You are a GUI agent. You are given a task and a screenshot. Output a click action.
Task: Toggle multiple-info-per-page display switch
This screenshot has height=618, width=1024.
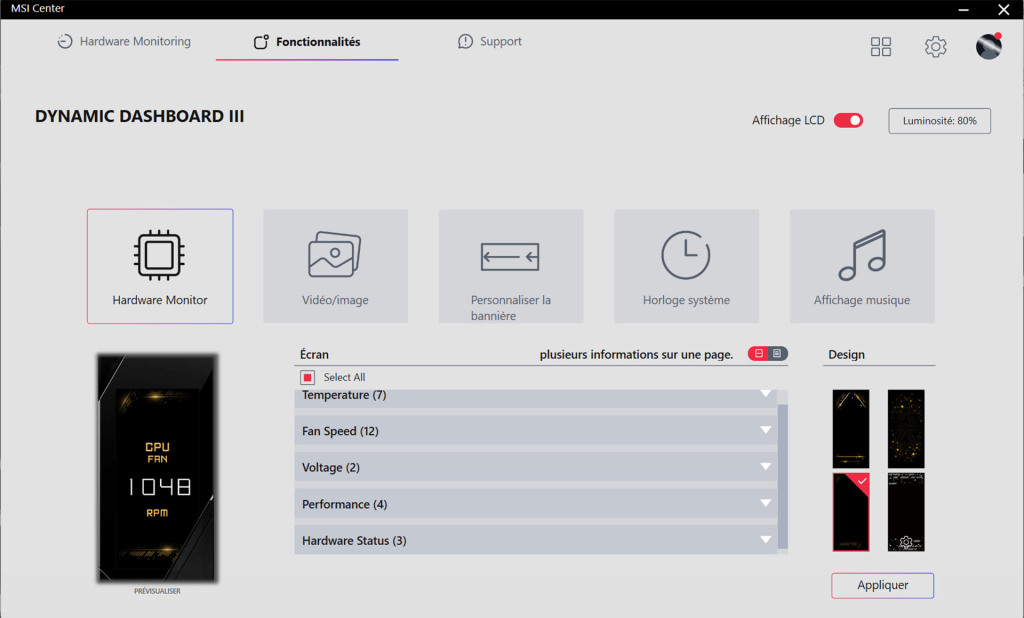tap(768, 353)
